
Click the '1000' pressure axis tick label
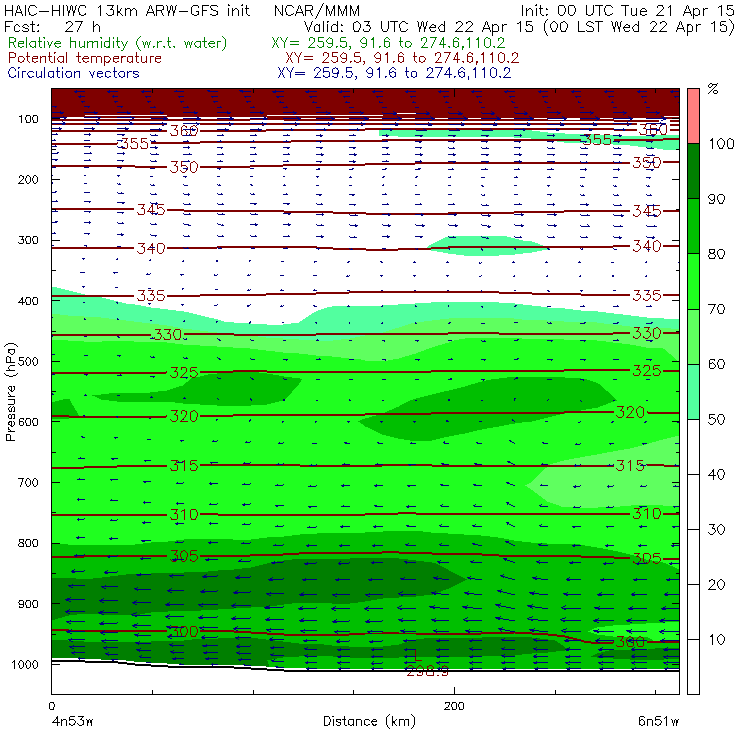click(x=25, y=664)
